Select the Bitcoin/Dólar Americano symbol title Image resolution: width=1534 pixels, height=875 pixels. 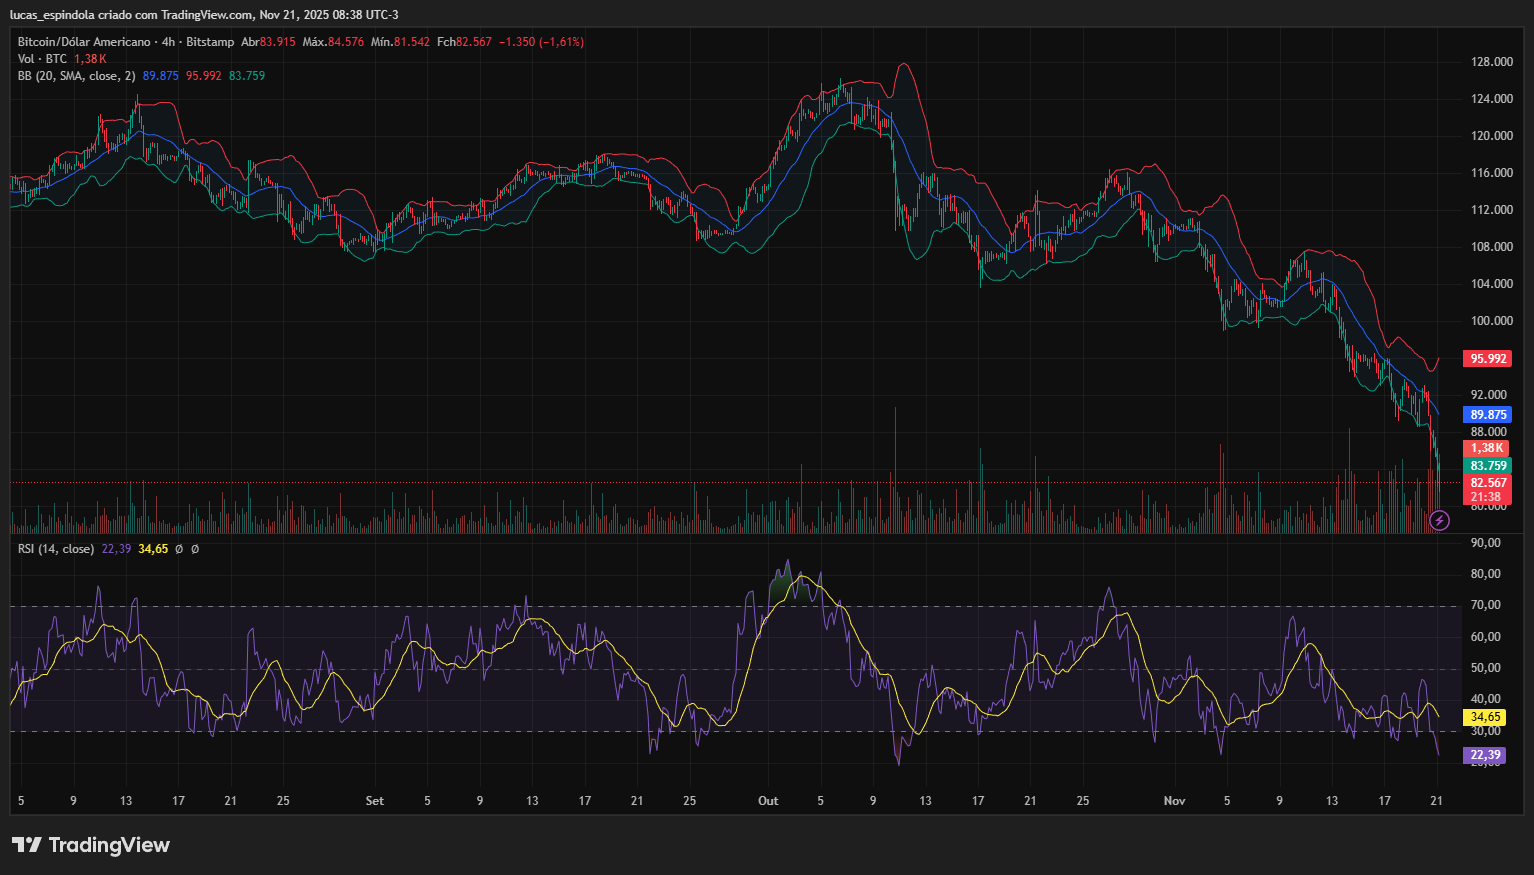(84, 42)
